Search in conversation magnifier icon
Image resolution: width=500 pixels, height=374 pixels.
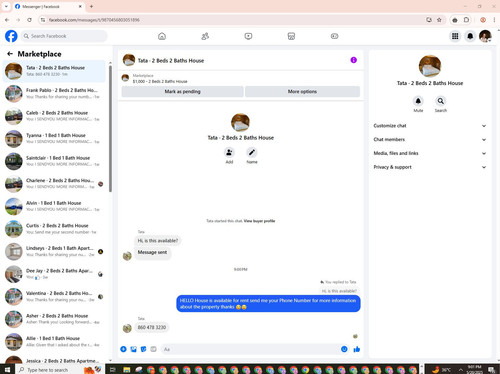coord(441,101)
